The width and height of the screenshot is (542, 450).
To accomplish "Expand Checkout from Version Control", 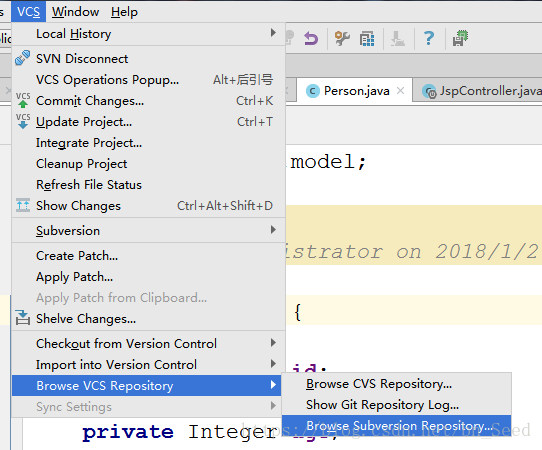I will click(149, 344).
